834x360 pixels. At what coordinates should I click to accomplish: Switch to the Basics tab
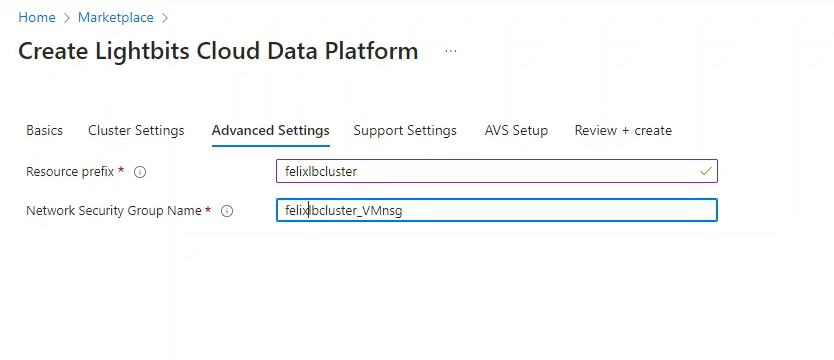(44, 130)
